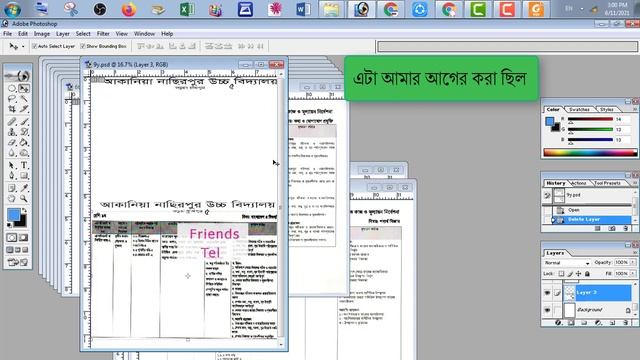Open Color panel flyout menu arrow

coord(635,109)
